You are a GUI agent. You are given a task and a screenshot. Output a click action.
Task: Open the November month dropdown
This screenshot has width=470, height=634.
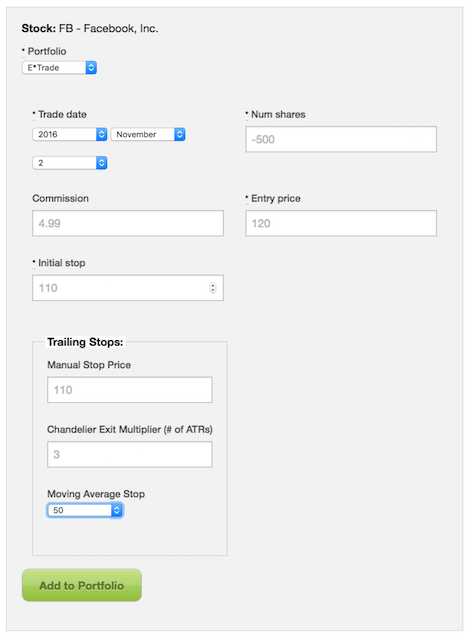[x=148, y=134]
